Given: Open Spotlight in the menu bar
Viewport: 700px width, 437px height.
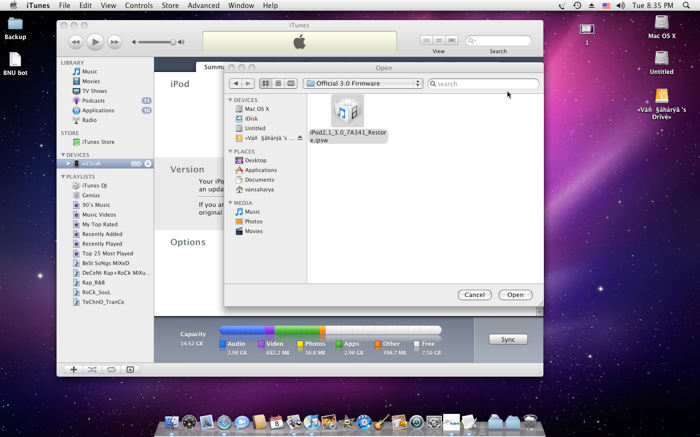Looking at the screenshot, I should 686,5.
